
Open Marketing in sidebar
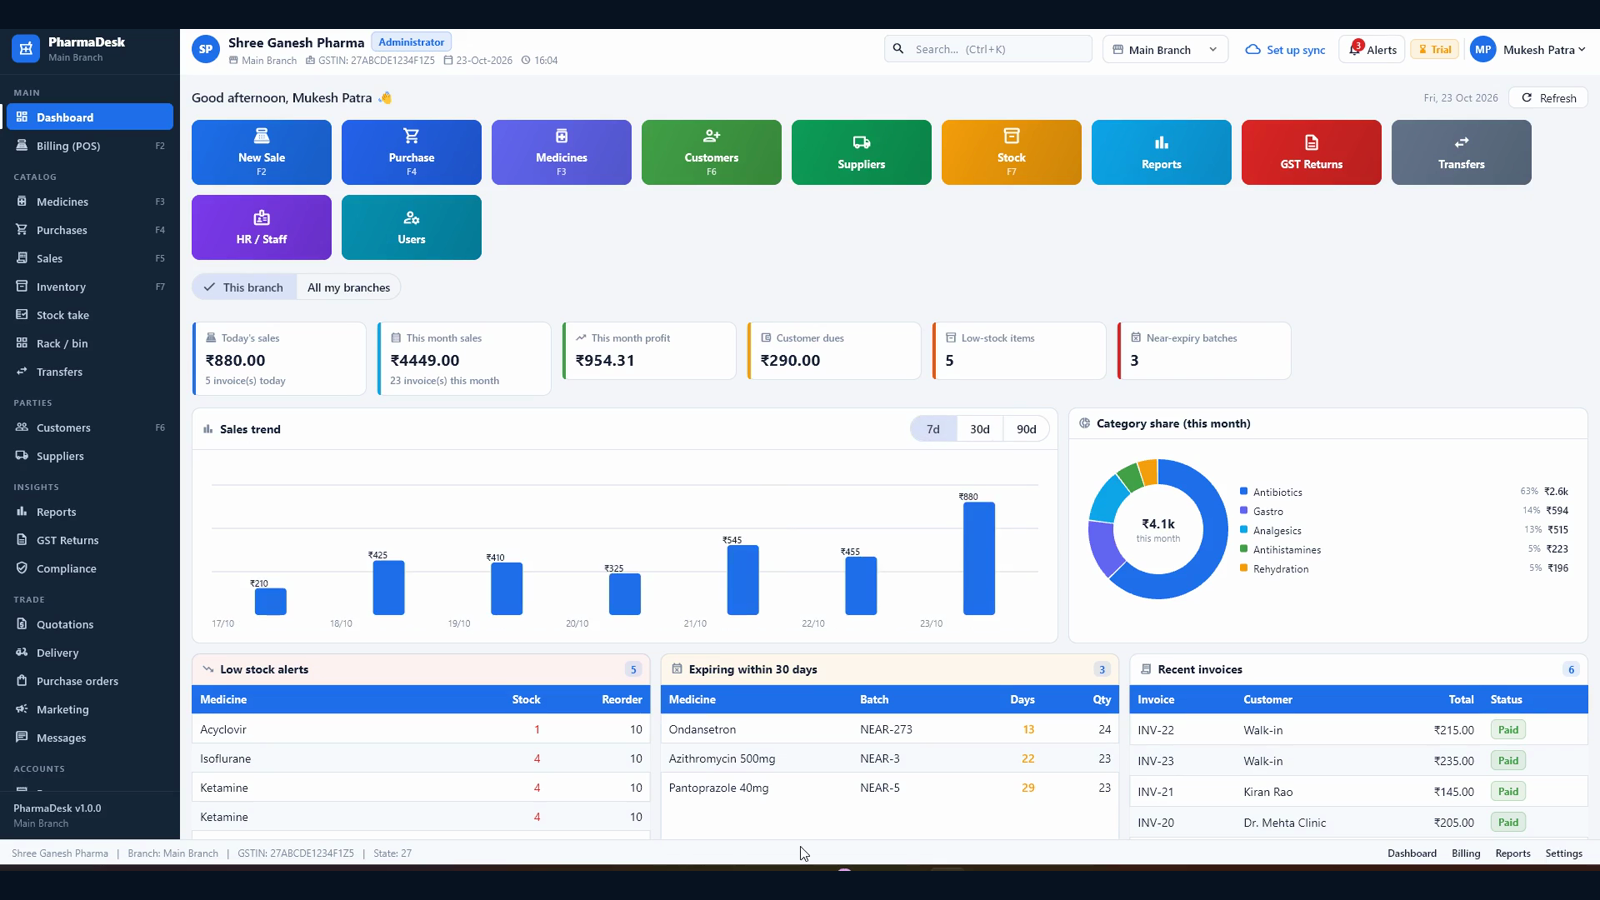click(90, 709)
